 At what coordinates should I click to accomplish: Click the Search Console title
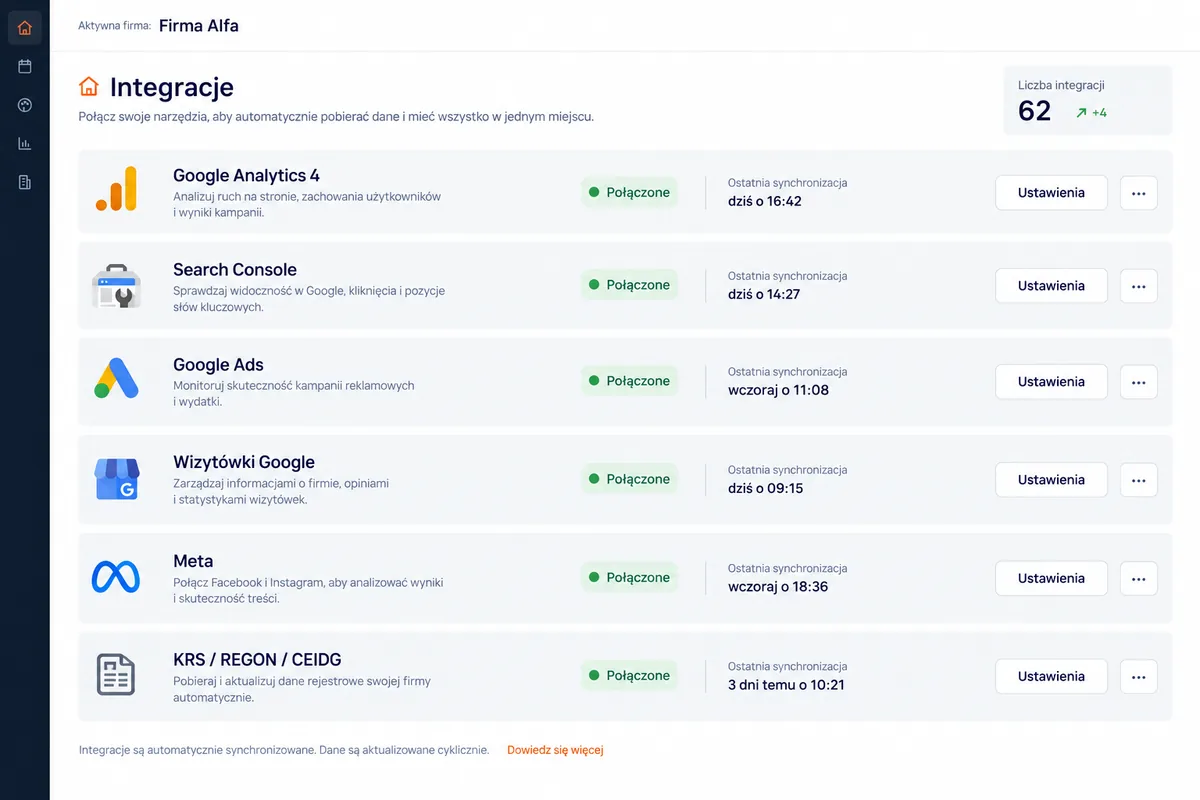235,270
